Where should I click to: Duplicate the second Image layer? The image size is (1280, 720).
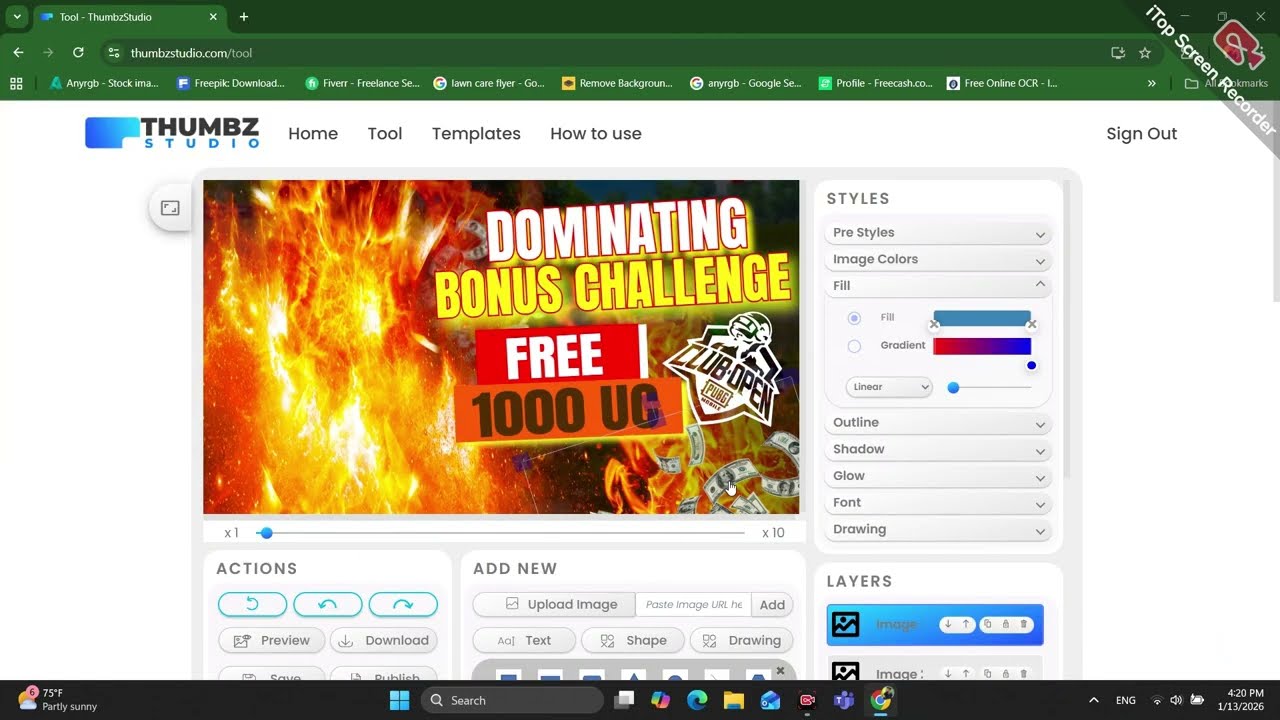[988, 674]
